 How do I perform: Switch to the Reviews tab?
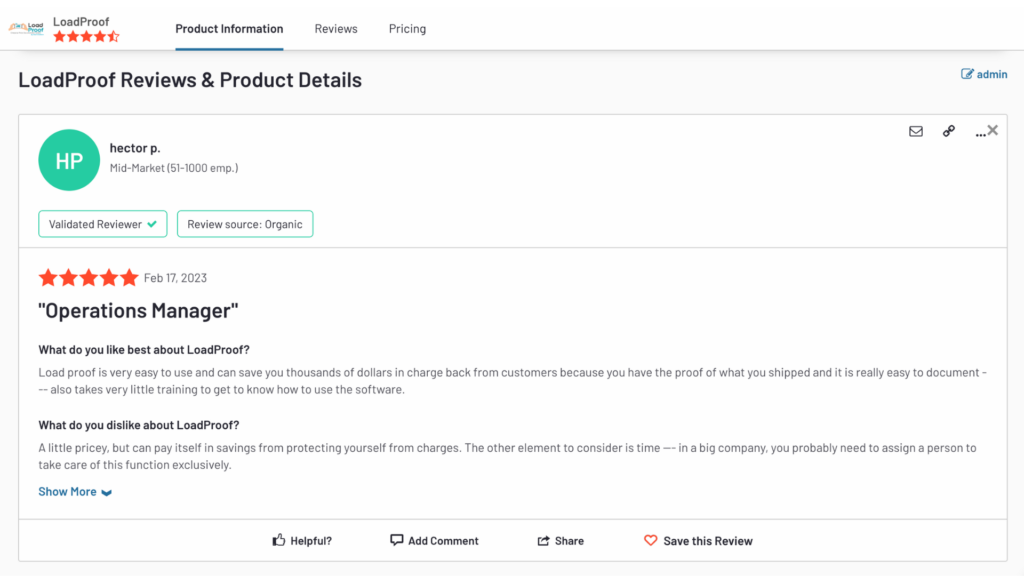pyautogui.click(x=336, y=29)
